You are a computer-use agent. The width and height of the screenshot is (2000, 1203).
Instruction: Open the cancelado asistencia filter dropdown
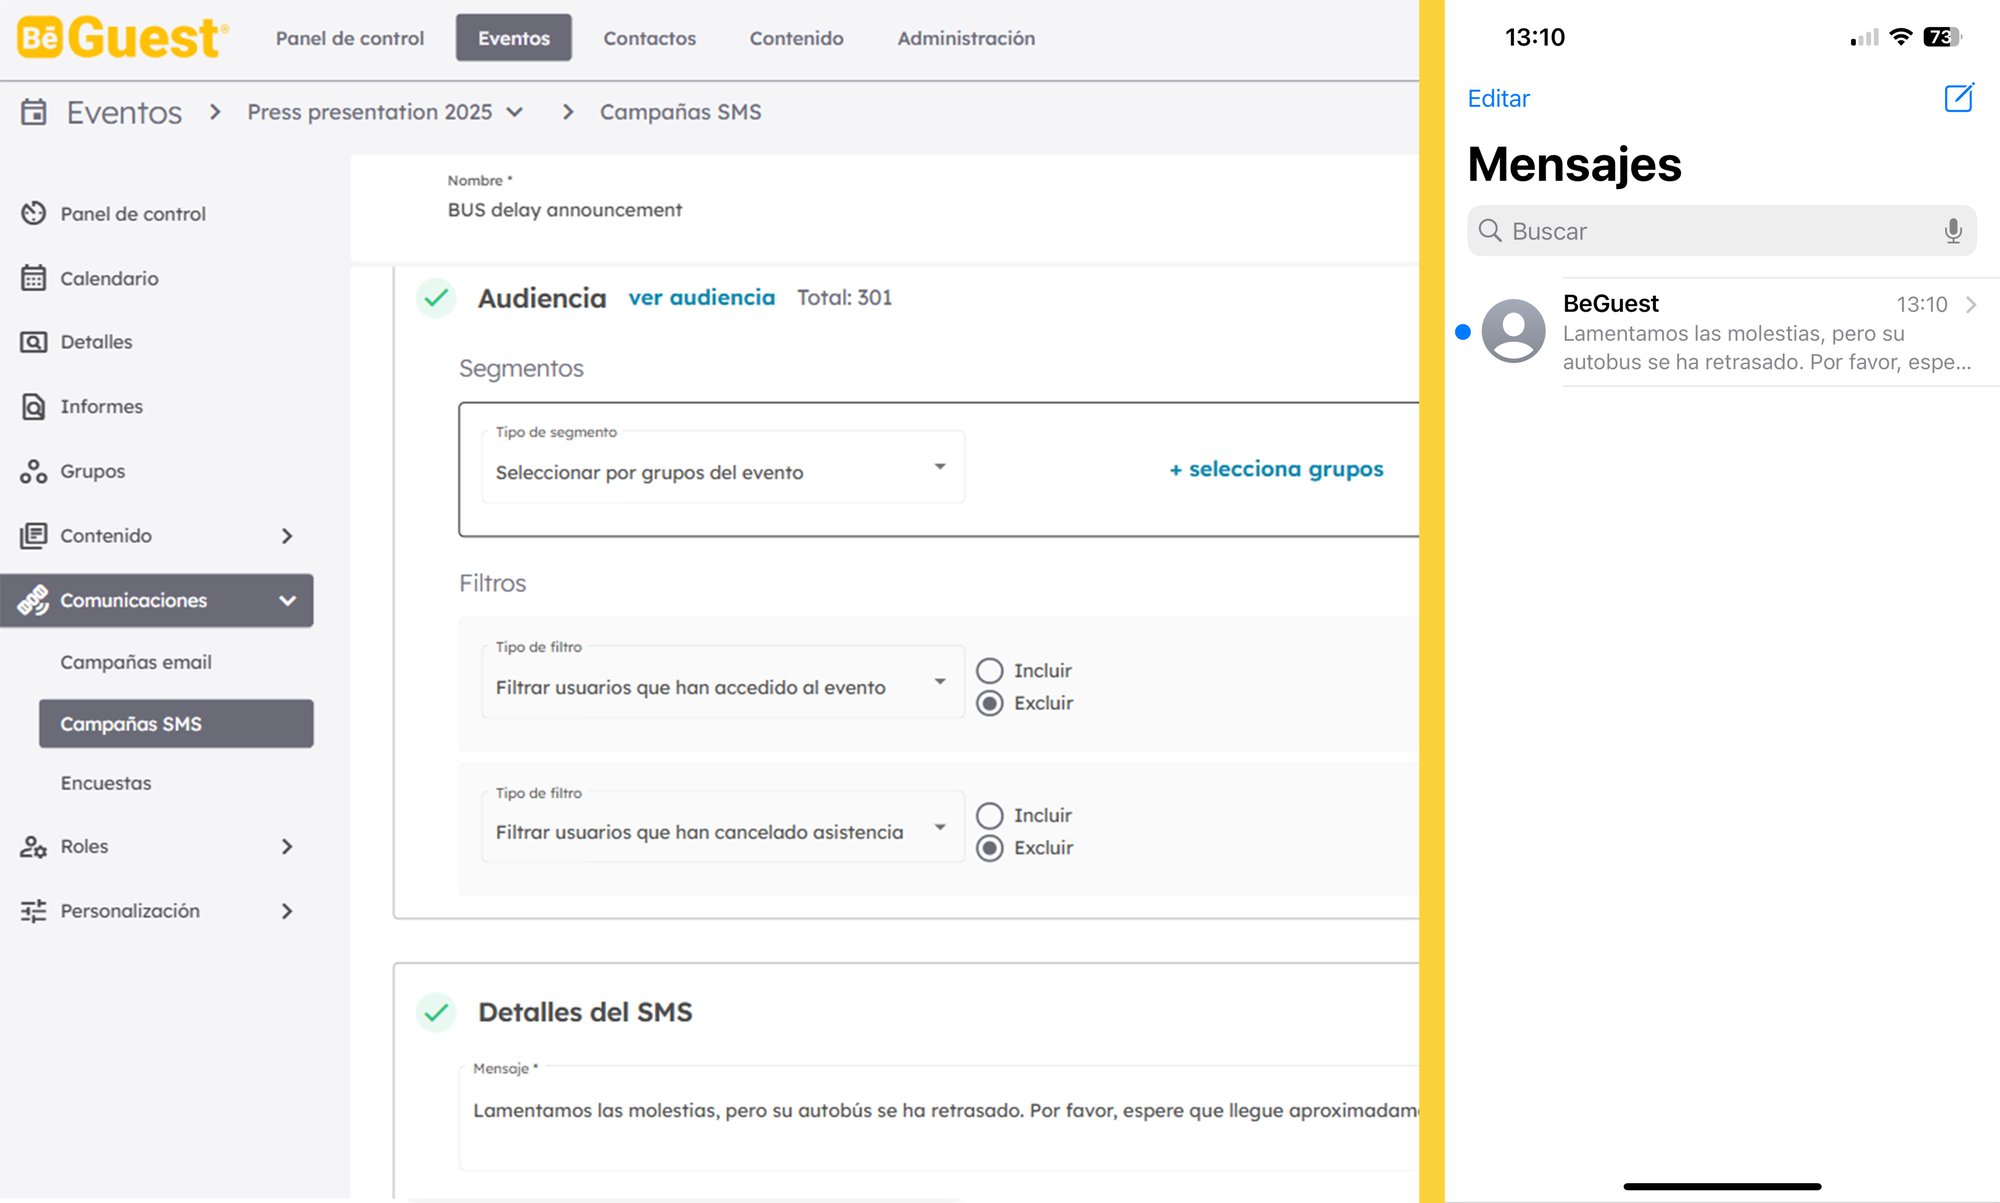pyautogui.click(x=723, y=827)
